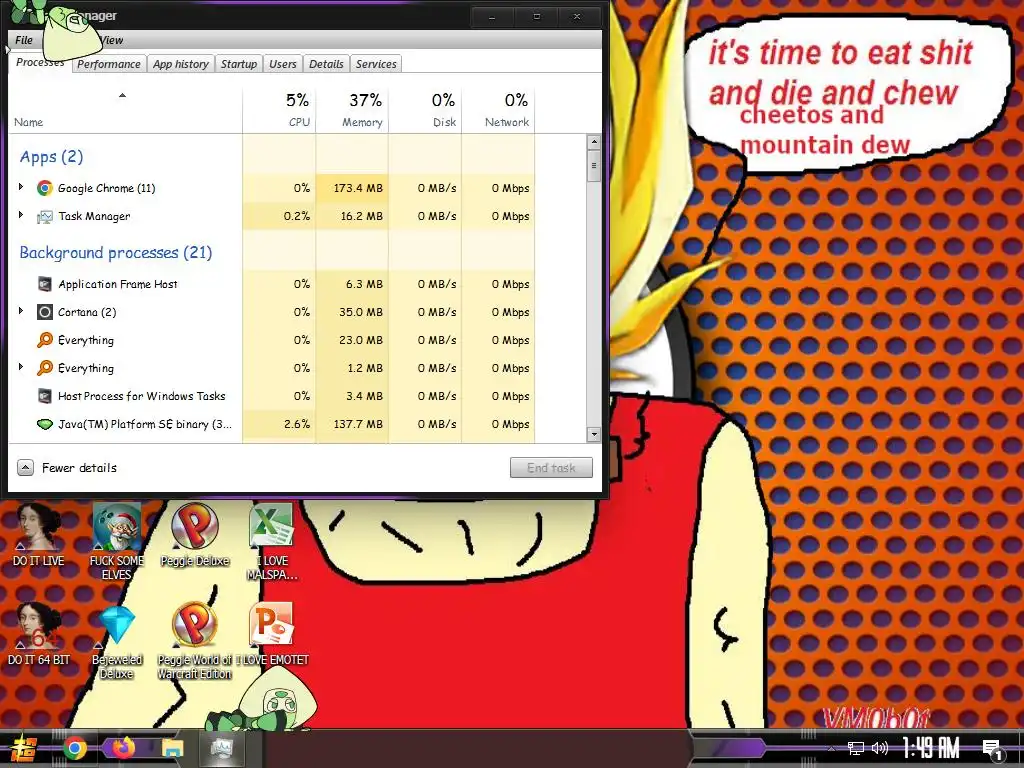The width and height of the screenshot is (1024, 768).
Task: Switch to the Startup tab
Action: click(238, 64)
